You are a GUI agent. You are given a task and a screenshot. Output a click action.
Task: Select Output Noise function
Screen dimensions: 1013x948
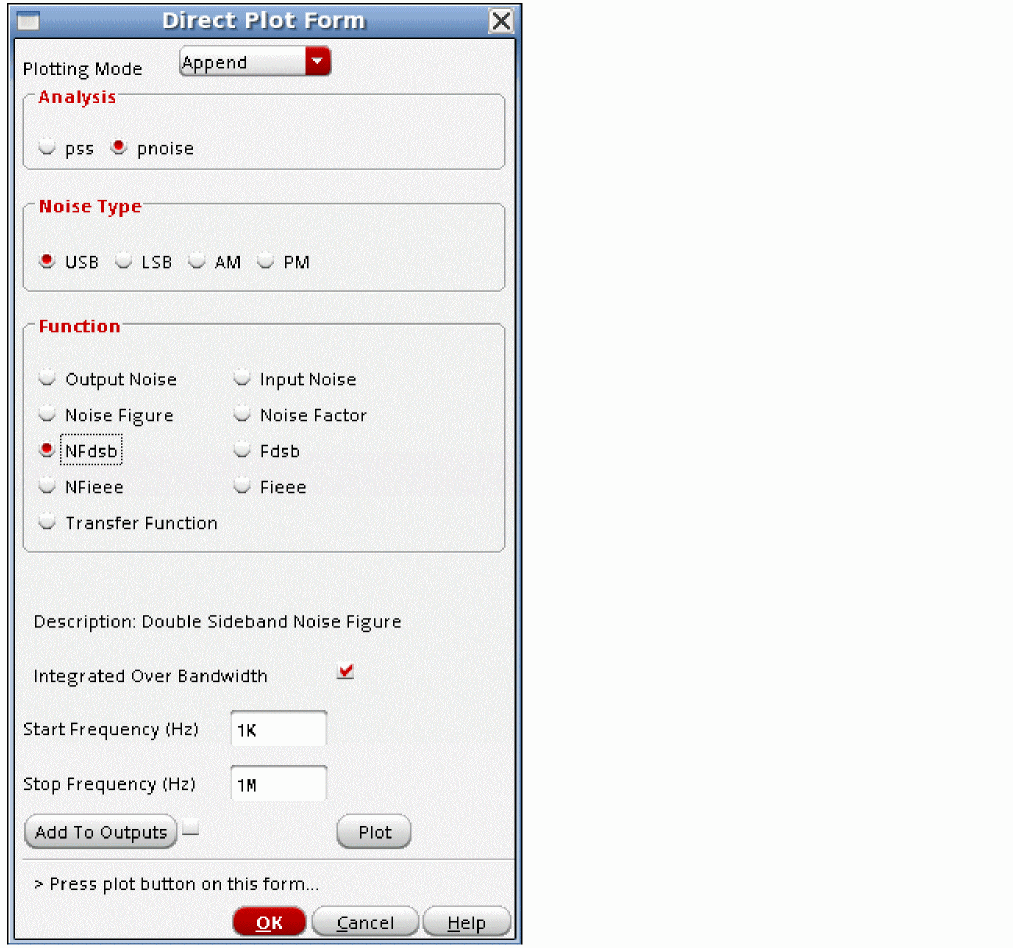click(47, 378)
